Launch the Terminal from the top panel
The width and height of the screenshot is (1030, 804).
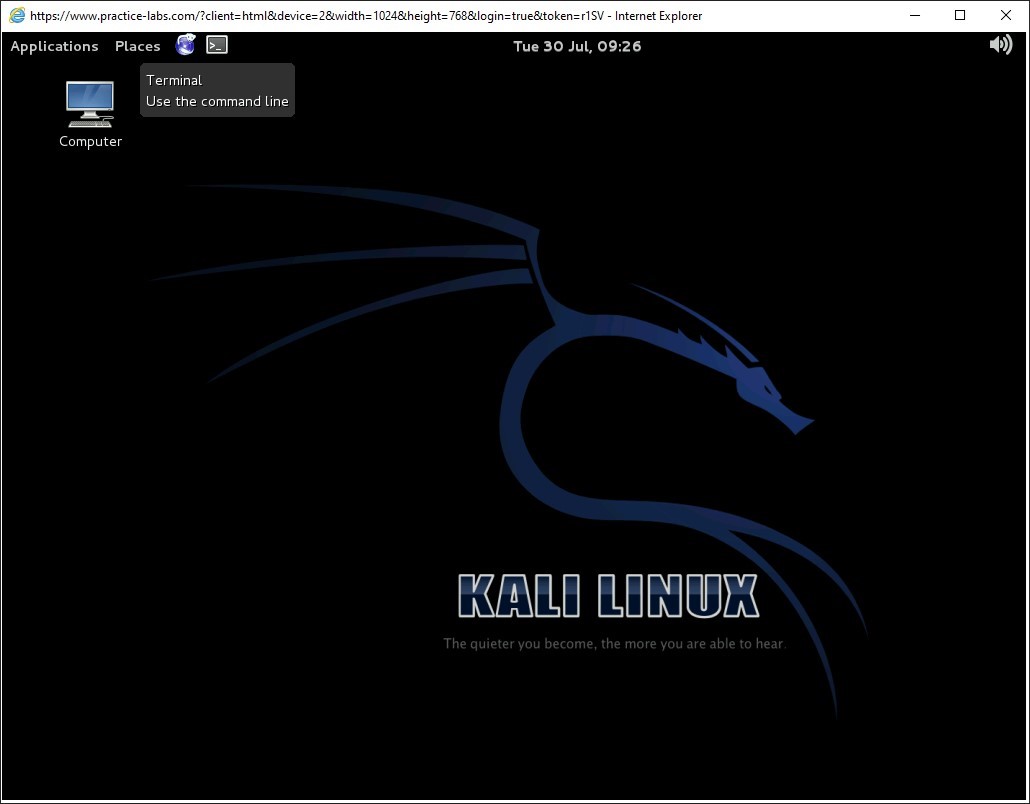tap(217, 45)
